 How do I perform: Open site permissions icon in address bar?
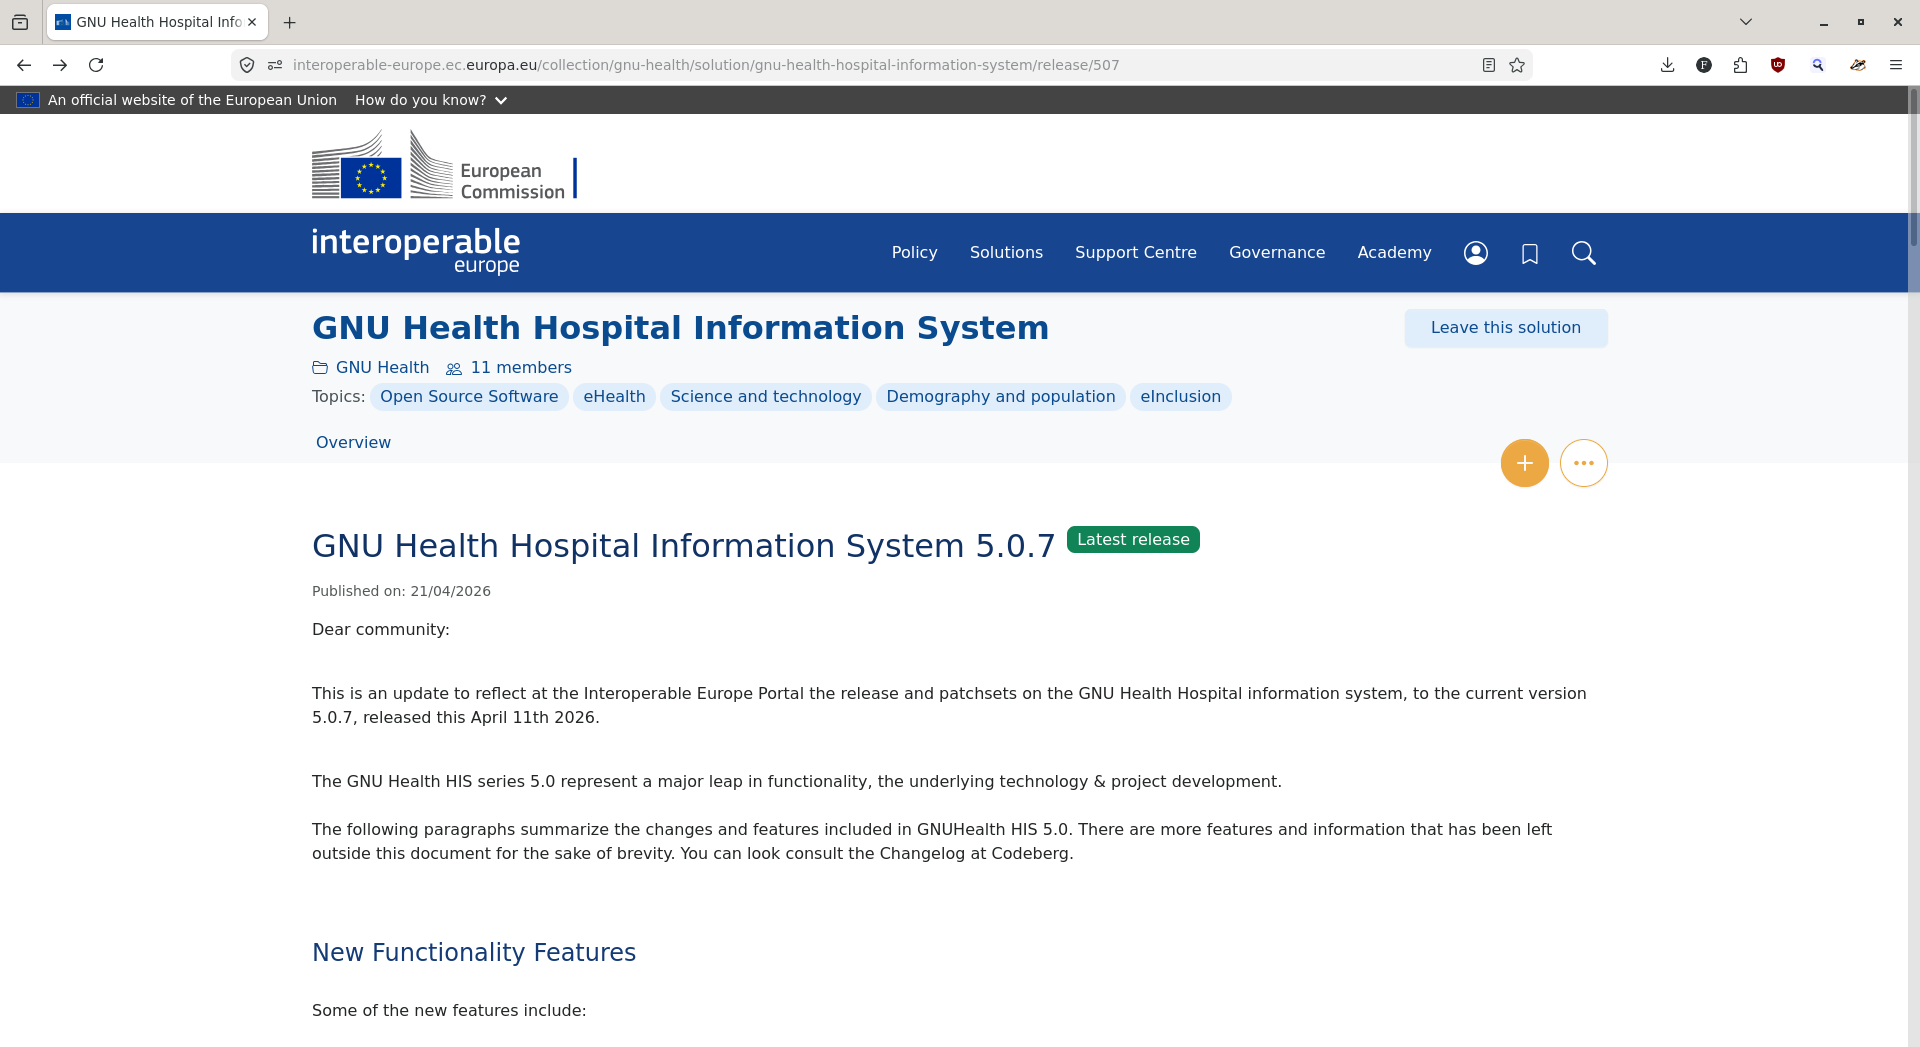pos(275,65)
